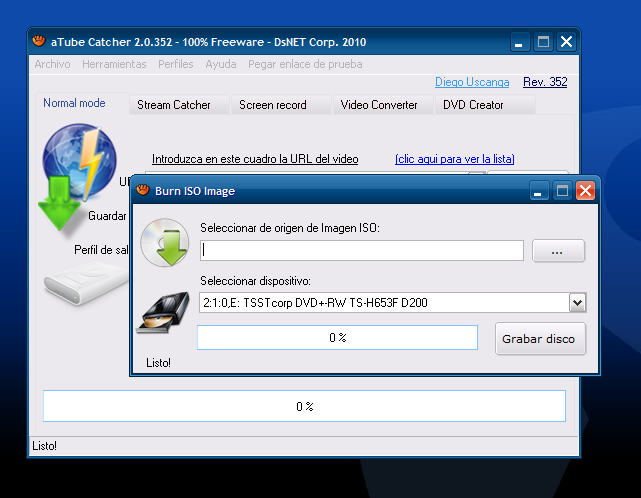Open the Screen record tab

tap(272, 105)
